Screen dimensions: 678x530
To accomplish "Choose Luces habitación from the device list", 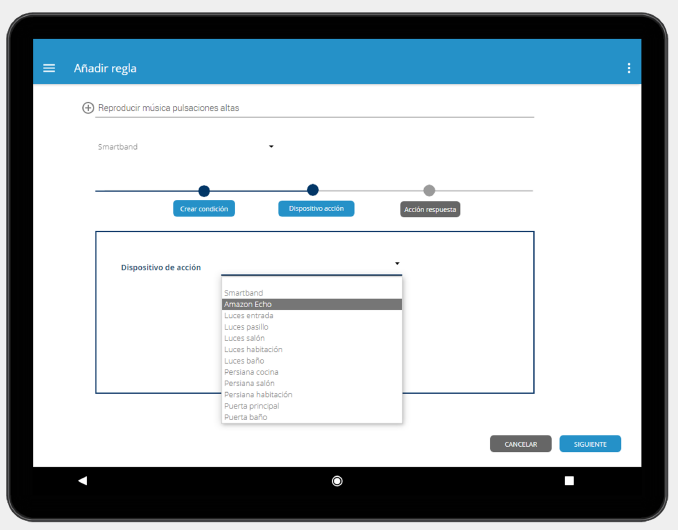I will click(312, 349).
